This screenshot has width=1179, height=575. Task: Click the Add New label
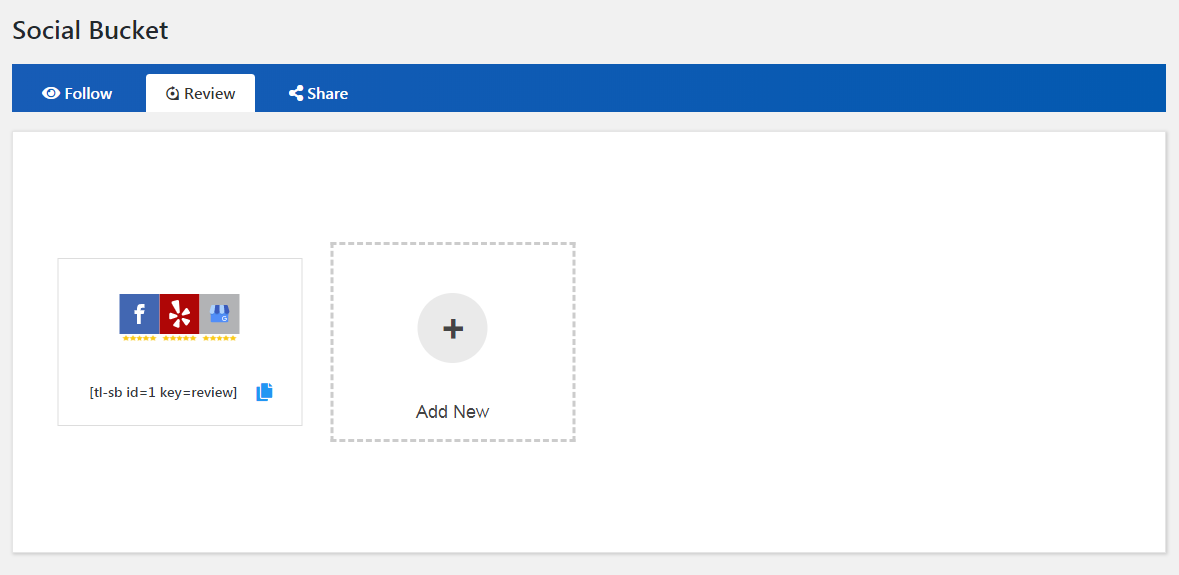coord(453,411)
